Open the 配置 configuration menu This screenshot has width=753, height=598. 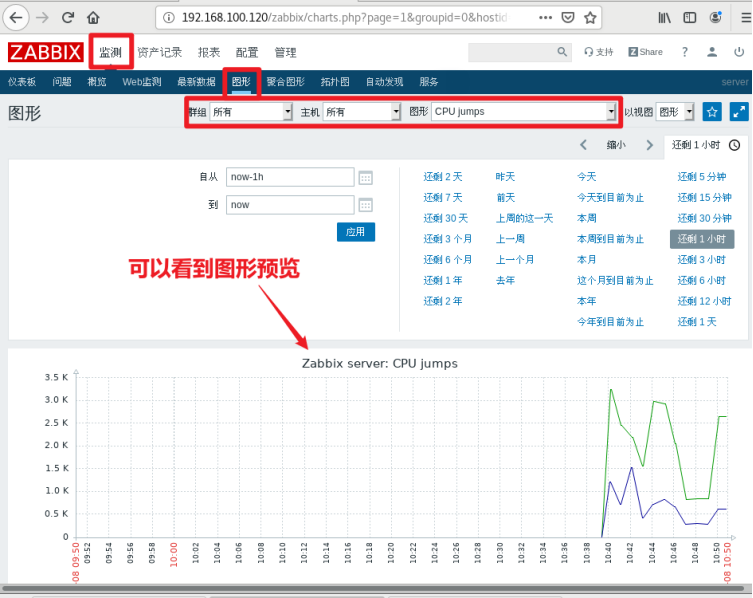click(x=247, y=52)
